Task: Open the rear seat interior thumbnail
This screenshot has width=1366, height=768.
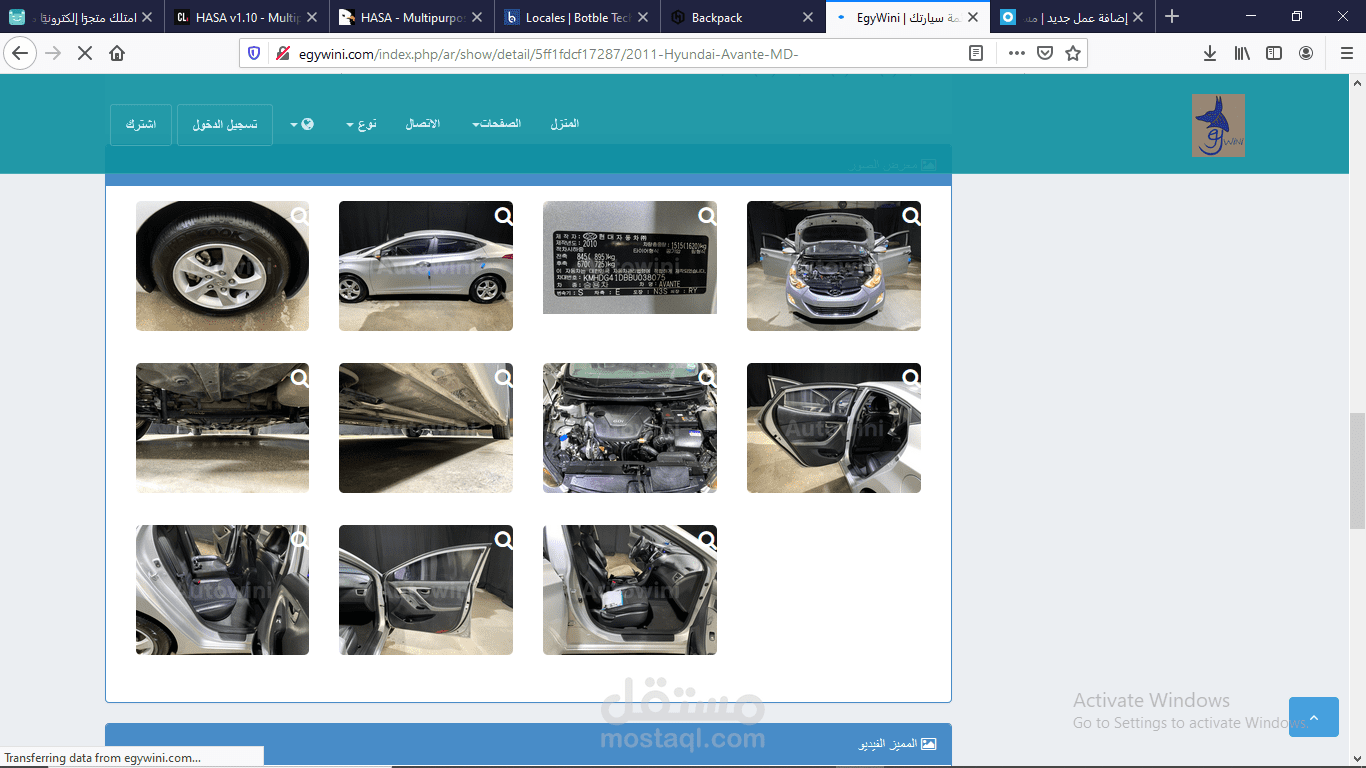Action: click(222, 590)
